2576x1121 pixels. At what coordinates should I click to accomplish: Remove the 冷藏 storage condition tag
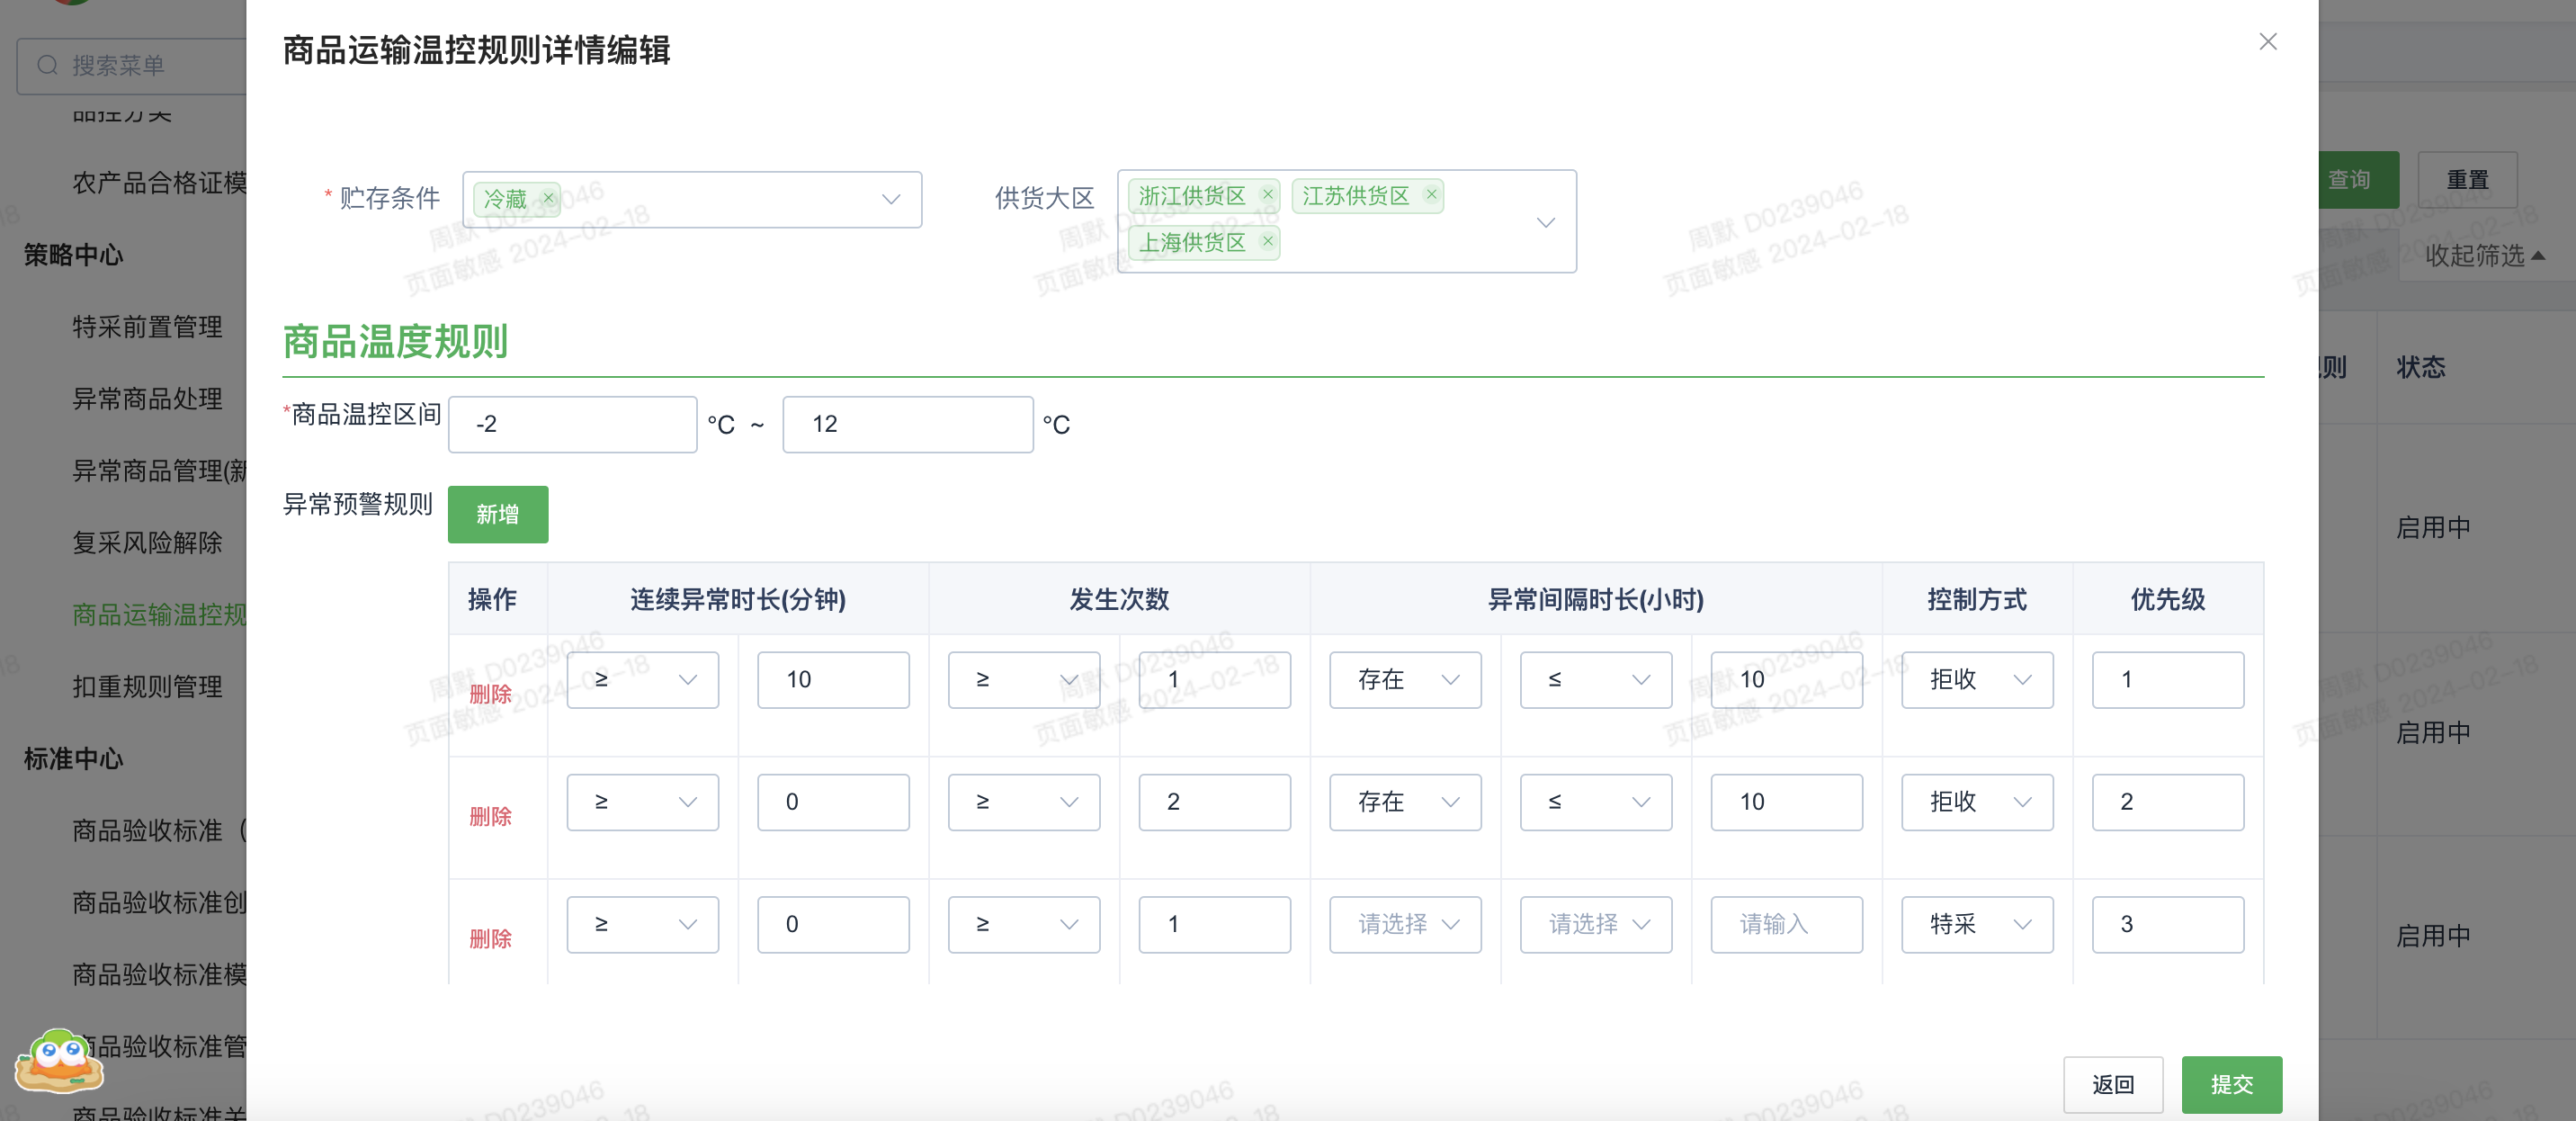pyautogui.click(x=548, y=198)
